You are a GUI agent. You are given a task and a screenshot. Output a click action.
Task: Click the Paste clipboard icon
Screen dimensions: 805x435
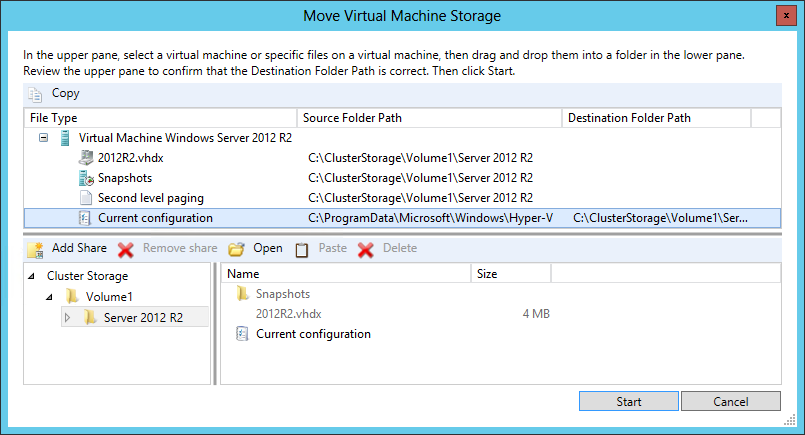[302, 250]
